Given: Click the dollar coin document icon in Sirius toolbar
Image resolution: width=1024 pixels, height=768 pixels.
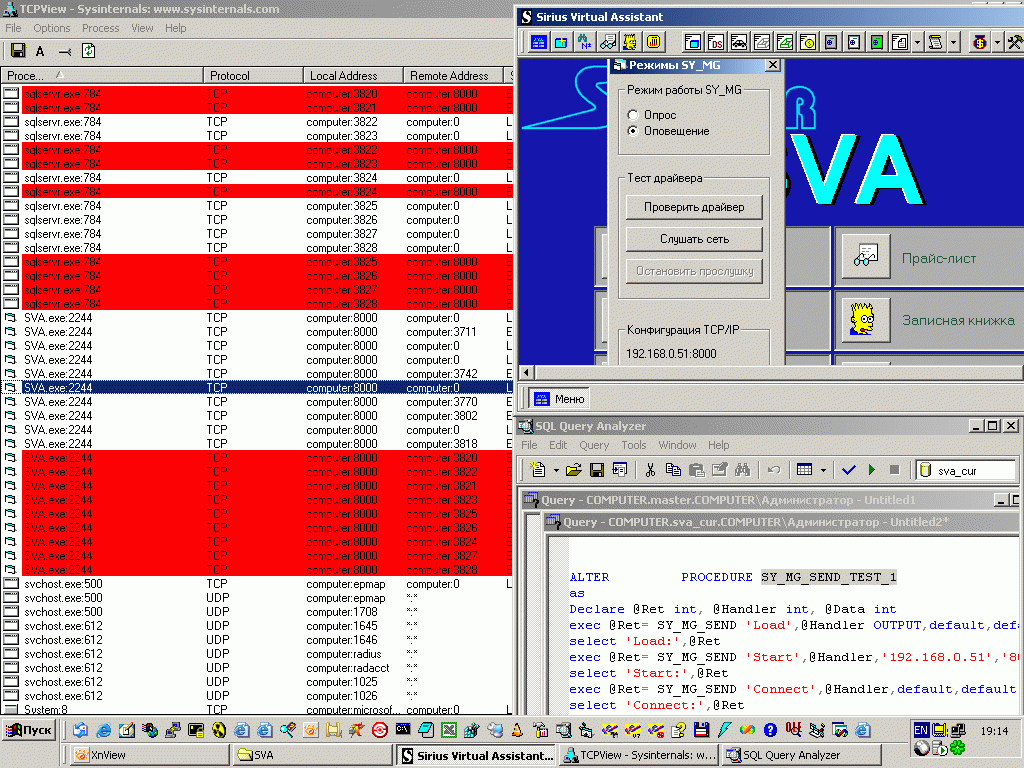Looking at the screenshot, I should tap(808, 42).
